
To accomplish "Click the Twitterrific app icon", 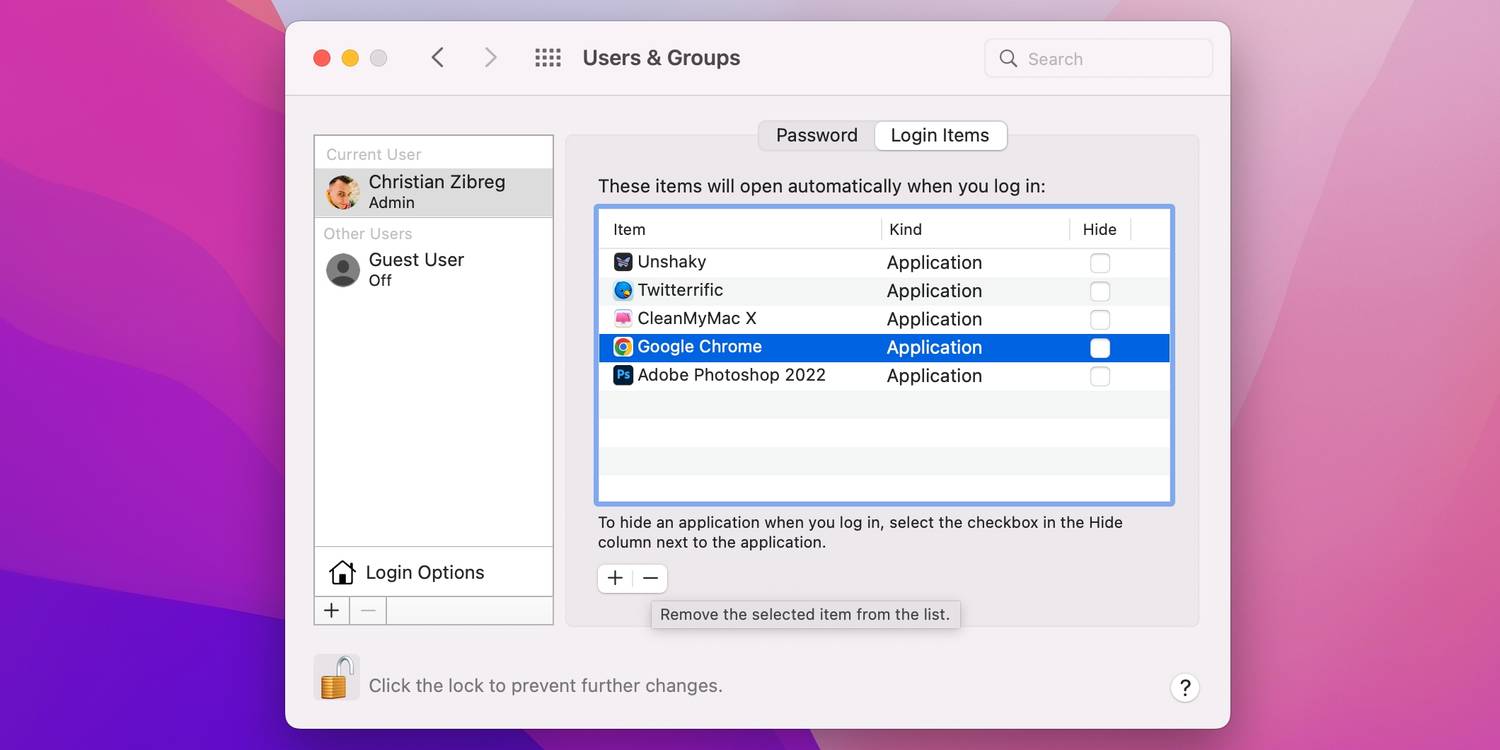I will coord(623,291).
